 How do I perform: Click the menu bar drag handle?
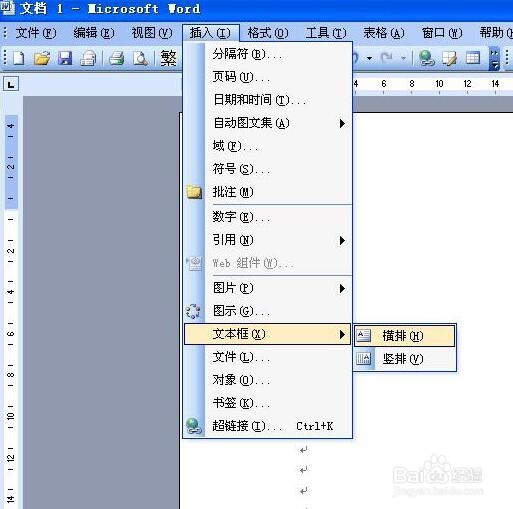click(5, 33)
